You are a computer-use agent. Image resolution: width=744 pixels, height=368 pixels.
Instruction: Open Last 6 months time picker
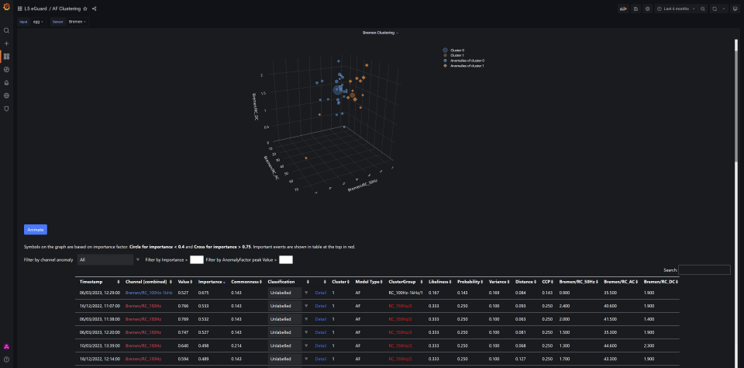click(x=676, y=9)
